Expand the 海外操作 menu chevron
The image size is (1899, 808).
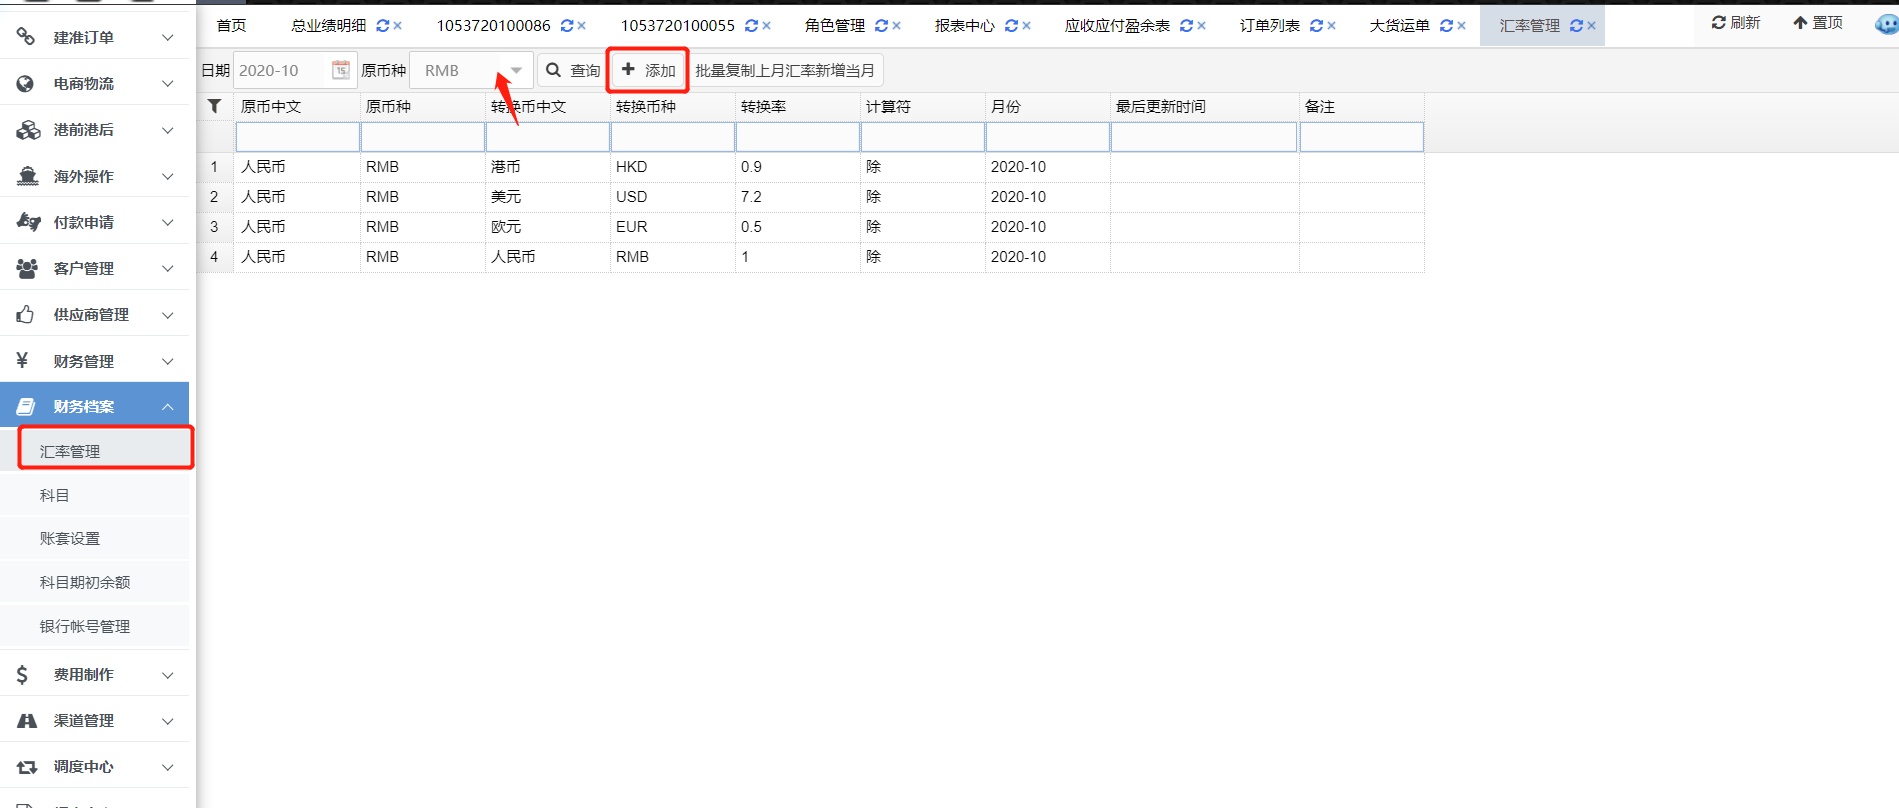click(168, 176)
